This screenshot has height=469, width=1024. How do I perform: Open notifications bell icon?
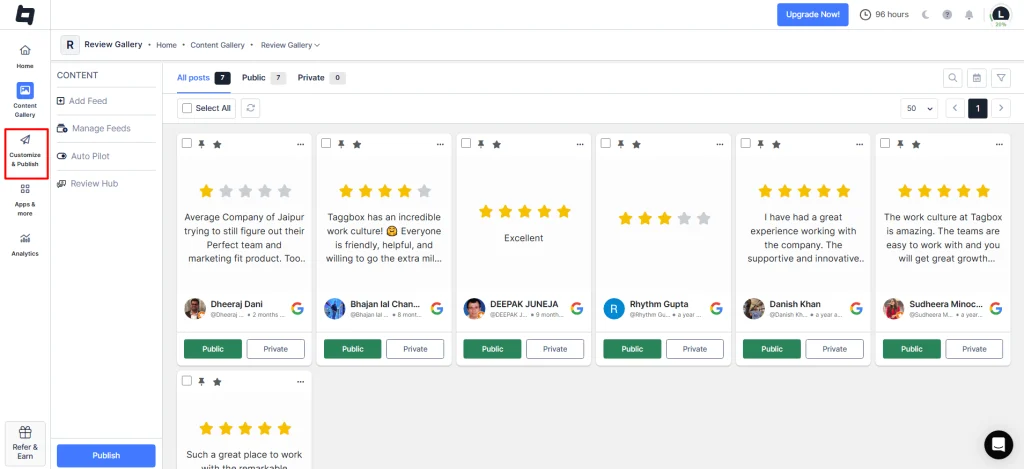(969, 14)
